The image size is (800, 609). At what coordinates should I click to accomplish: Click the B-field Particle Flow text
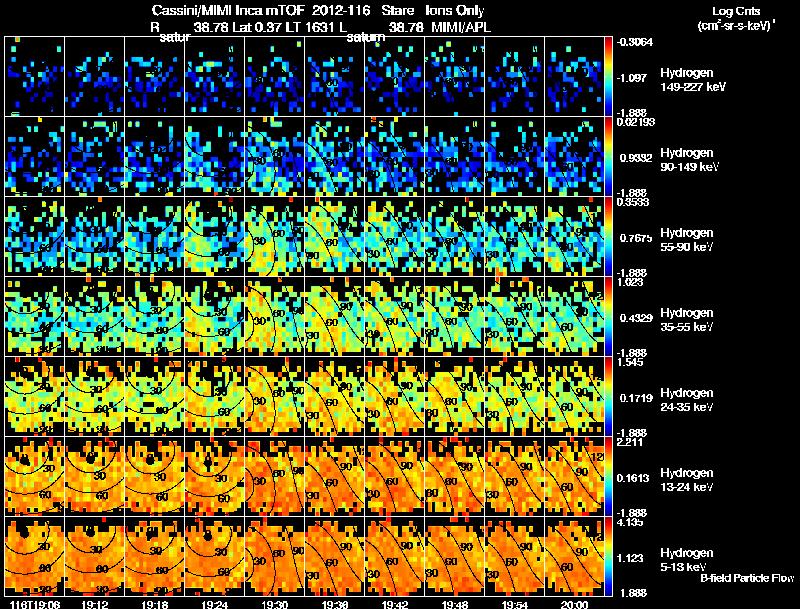(x=747, y=578)
